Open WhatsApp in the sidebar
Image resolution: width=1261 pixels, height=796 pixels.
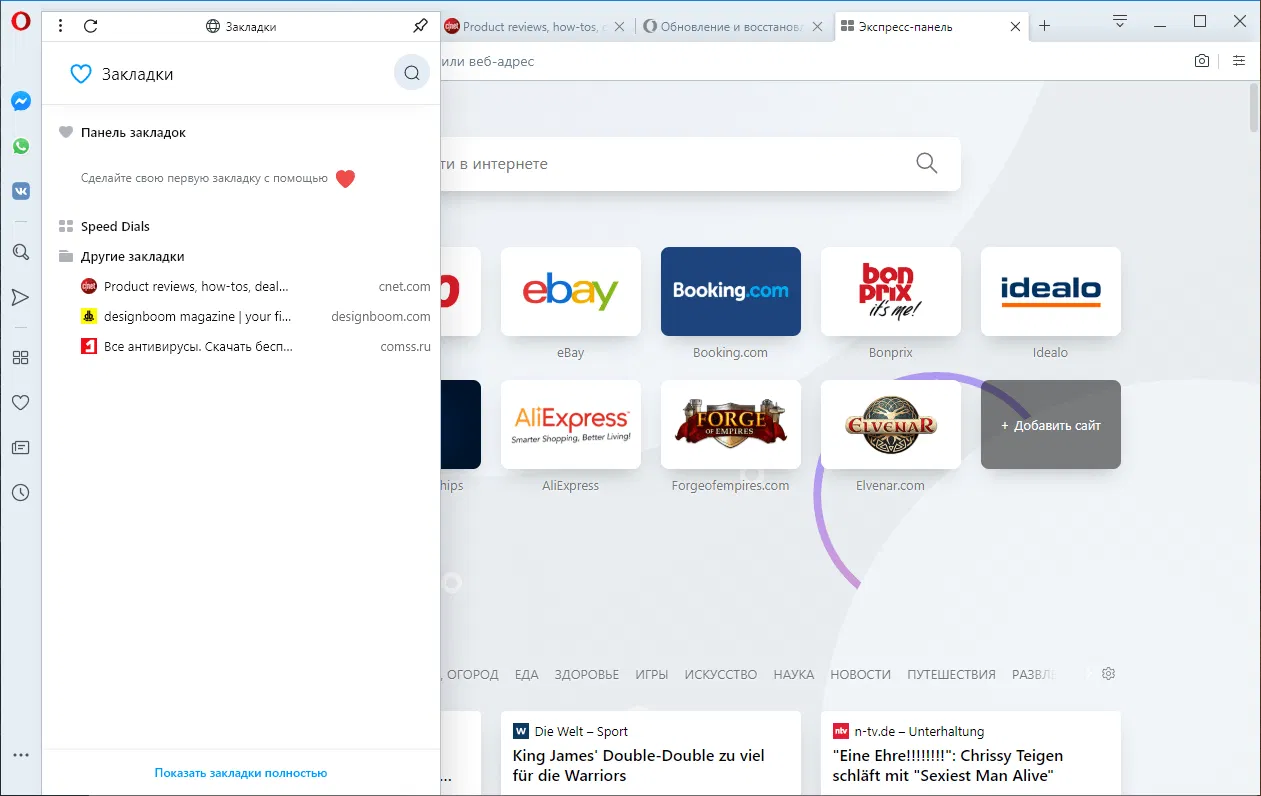coord(20,146)
